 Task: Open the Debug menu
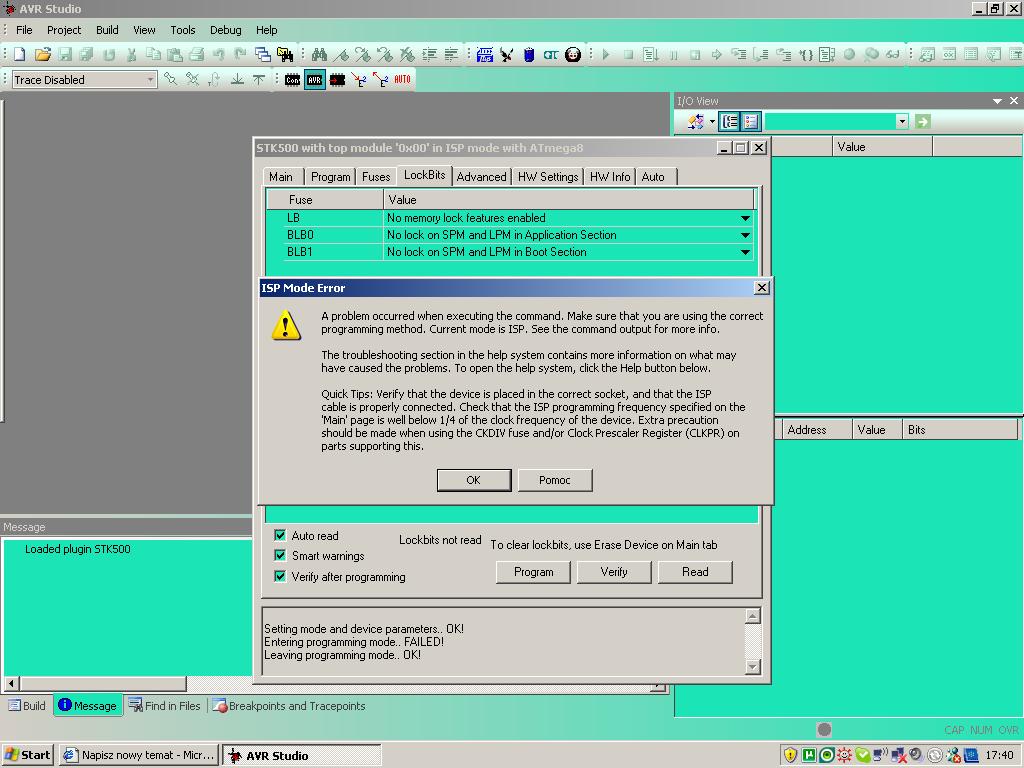pos(225,30)
